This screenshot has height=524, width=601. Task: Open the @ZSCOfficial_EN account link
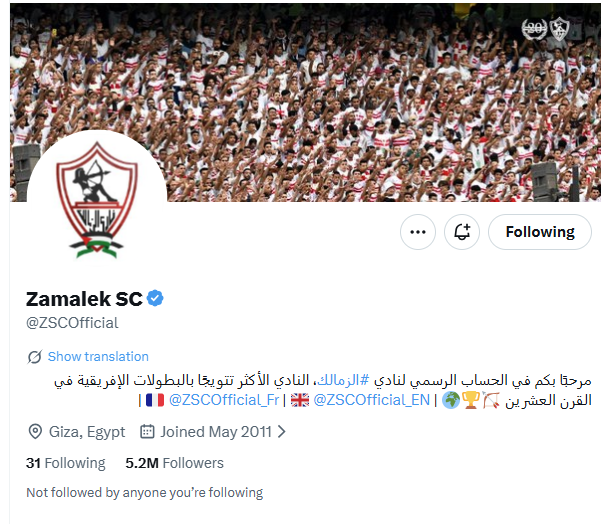click(x=371, y=400)
